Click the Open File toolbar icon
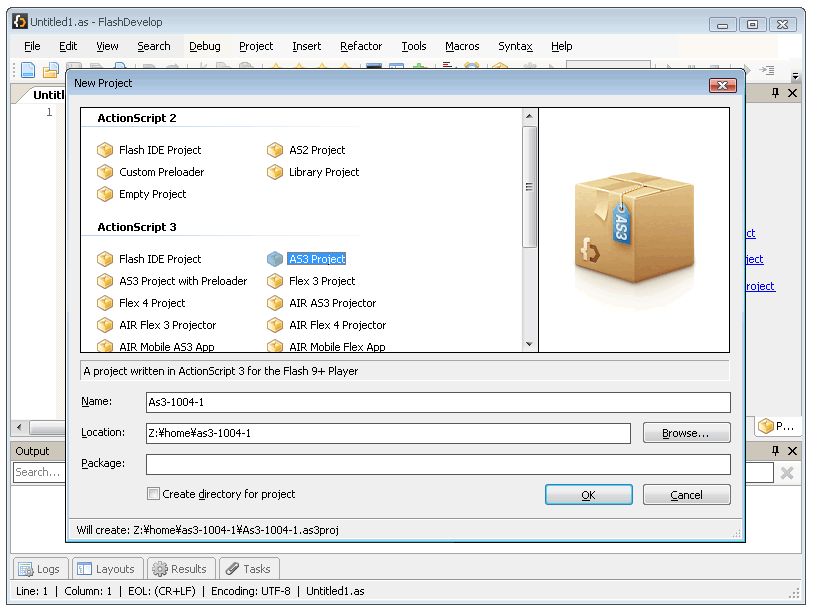The width and height of the screenshot is (819, 611). [x=51, y=70]
